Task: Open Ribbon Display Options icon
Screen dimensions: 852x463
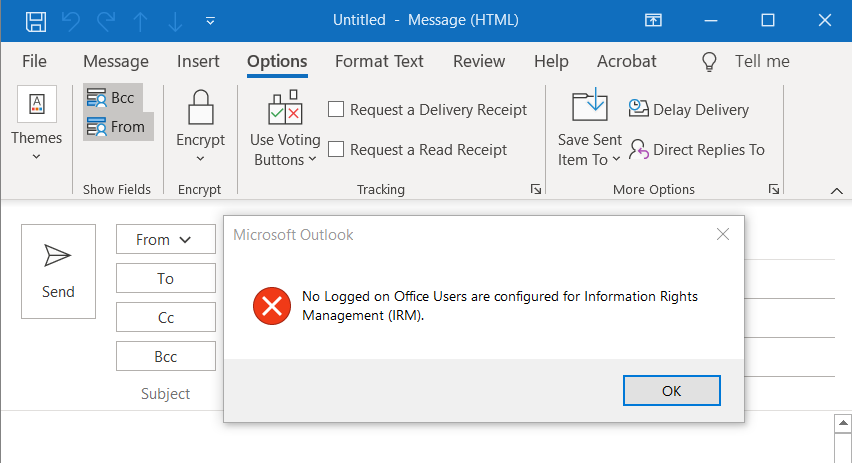Action: [653, 21]
